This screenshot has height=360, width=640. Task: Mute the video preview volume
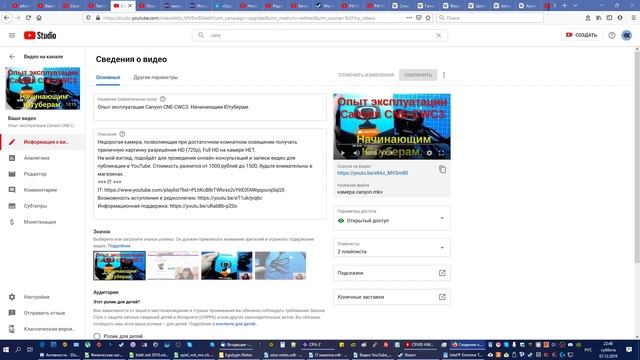[356, 153]
